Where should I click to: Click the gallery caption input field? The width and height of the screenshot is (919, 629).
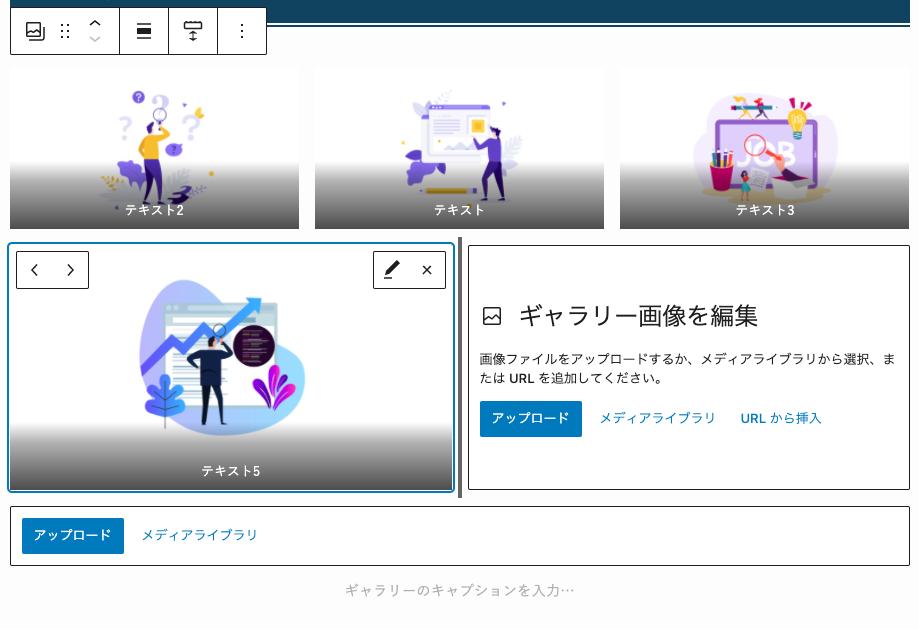pyautogui.click(x=460, y=590)
